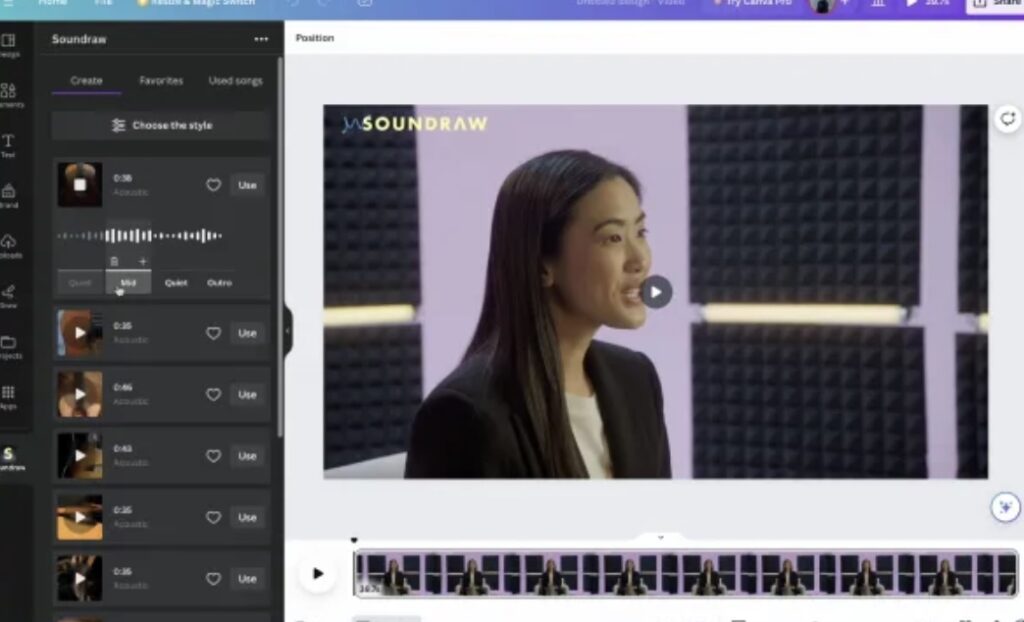Switch to the Used songs tab
The image size is (1024, 622).
235,81
